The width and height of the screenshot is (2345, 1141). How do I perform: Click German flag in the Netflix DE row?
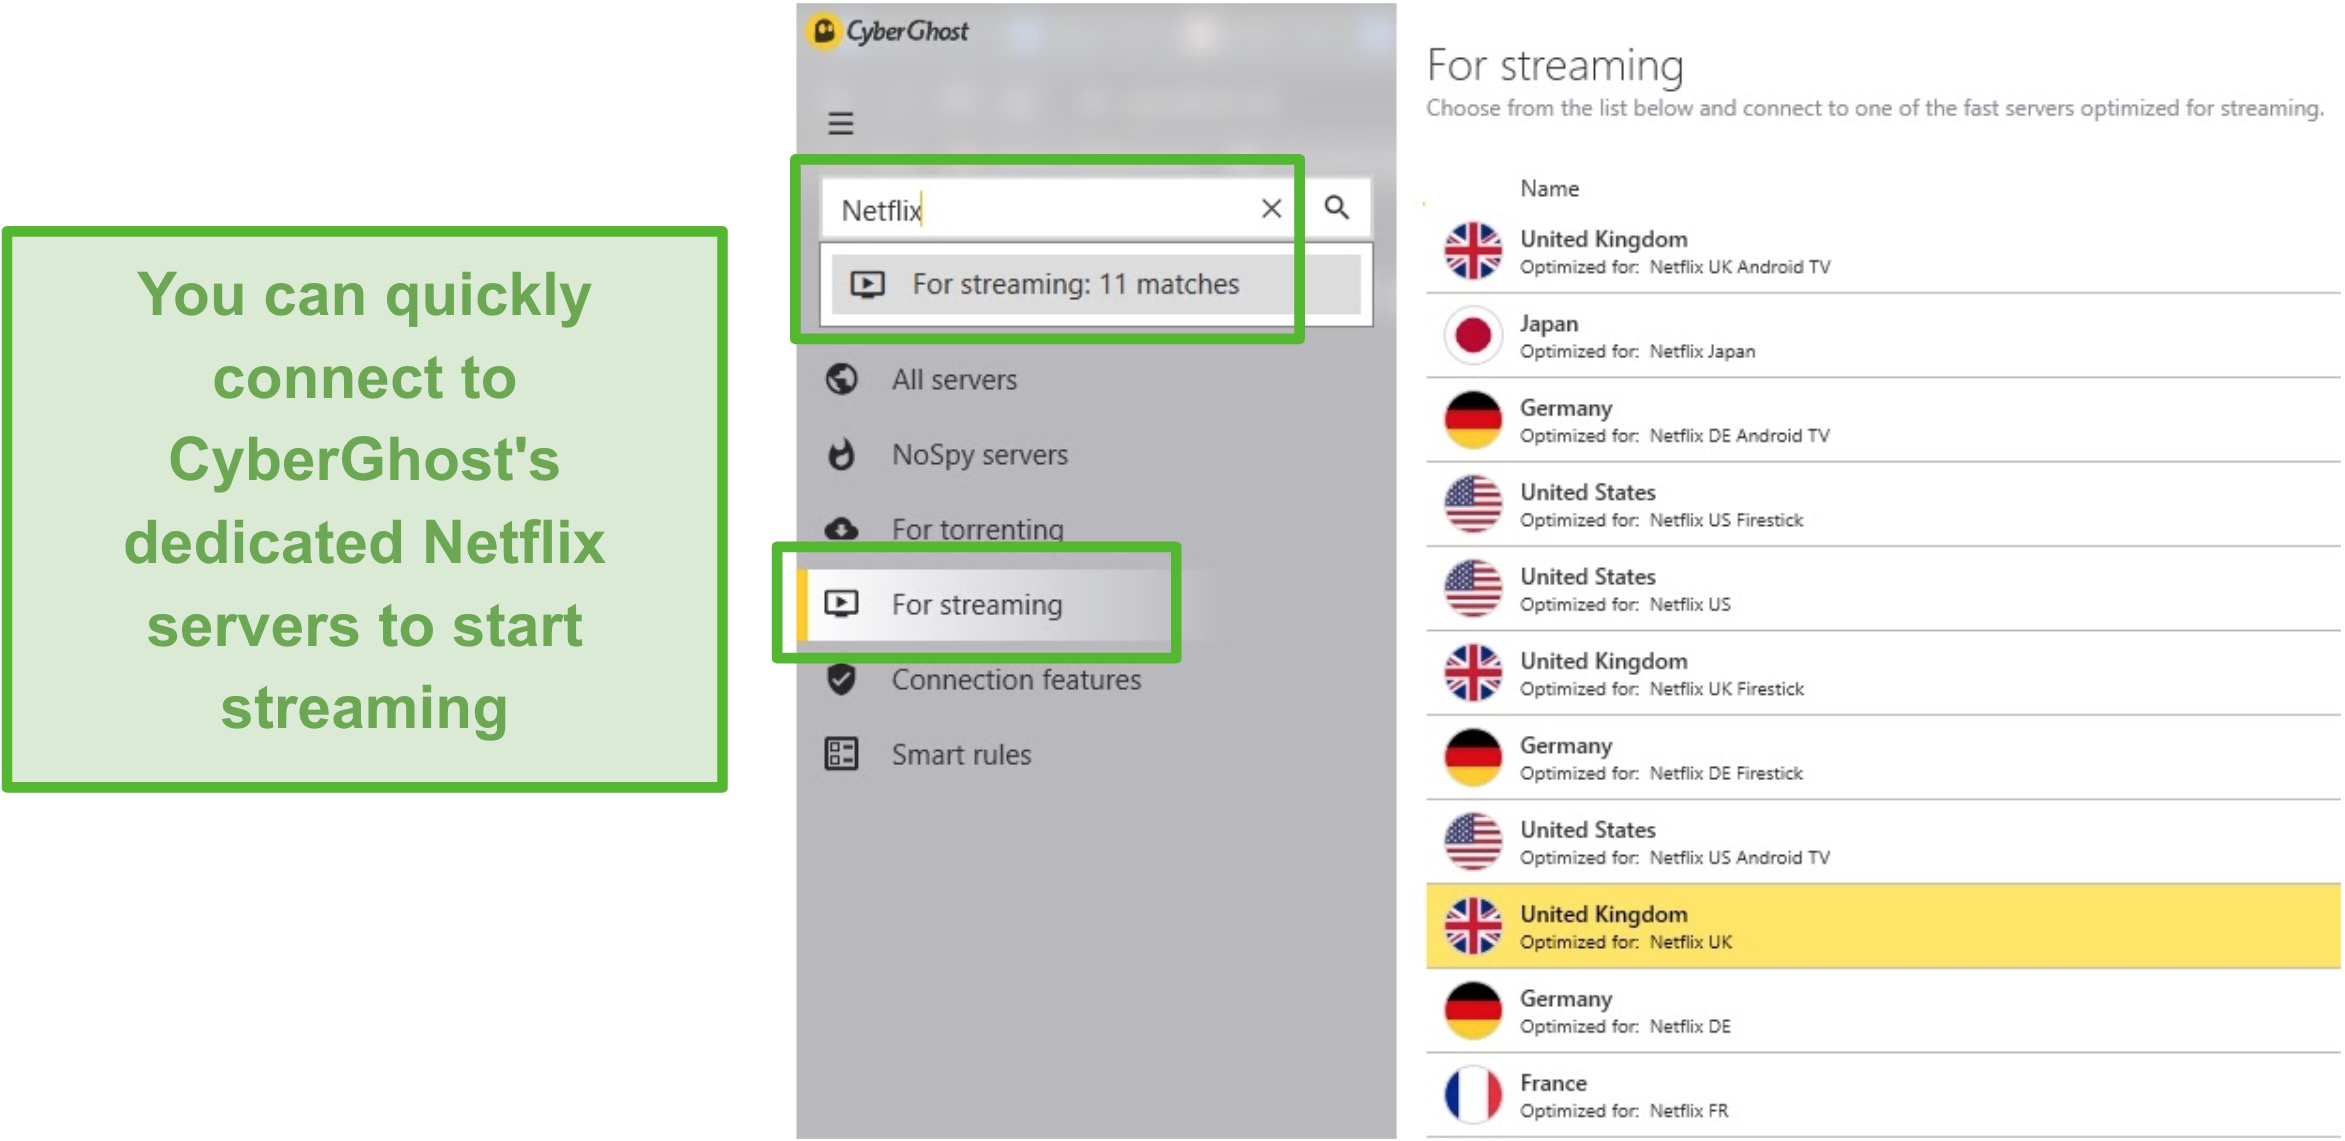point(1473,1010)
